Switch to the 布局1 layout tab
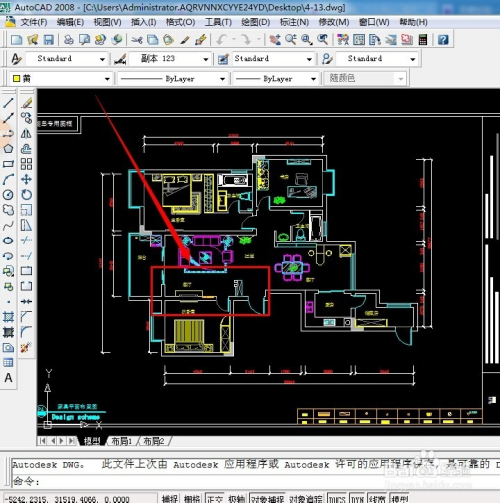 click(121, 441)
